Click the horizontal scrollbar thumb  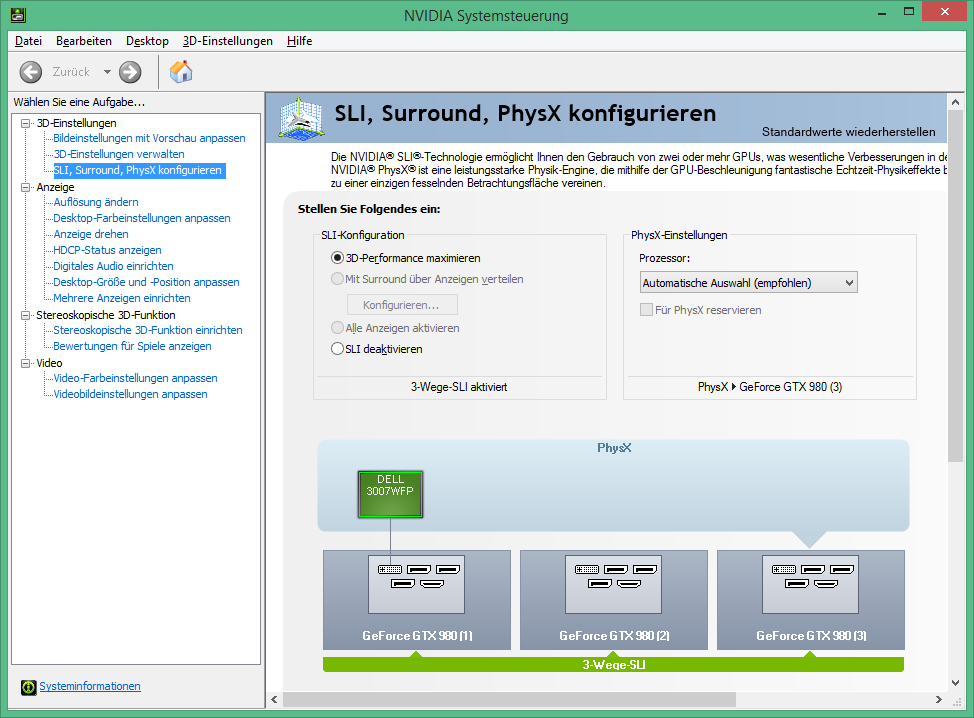point(509,699)
